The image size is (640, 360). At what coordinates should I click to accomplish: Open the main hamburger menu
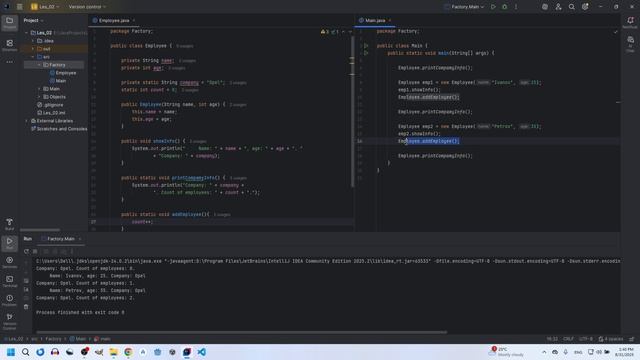[19, 7]
